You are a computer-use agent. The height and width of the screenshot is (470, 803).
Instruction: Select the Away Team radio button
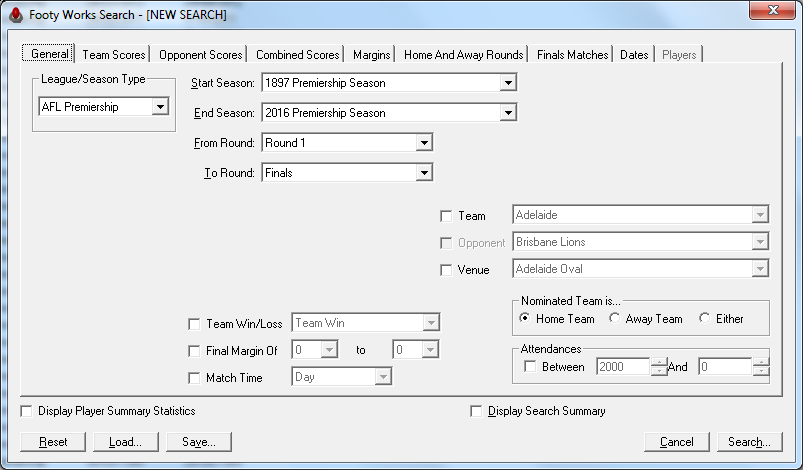point(615,319)
